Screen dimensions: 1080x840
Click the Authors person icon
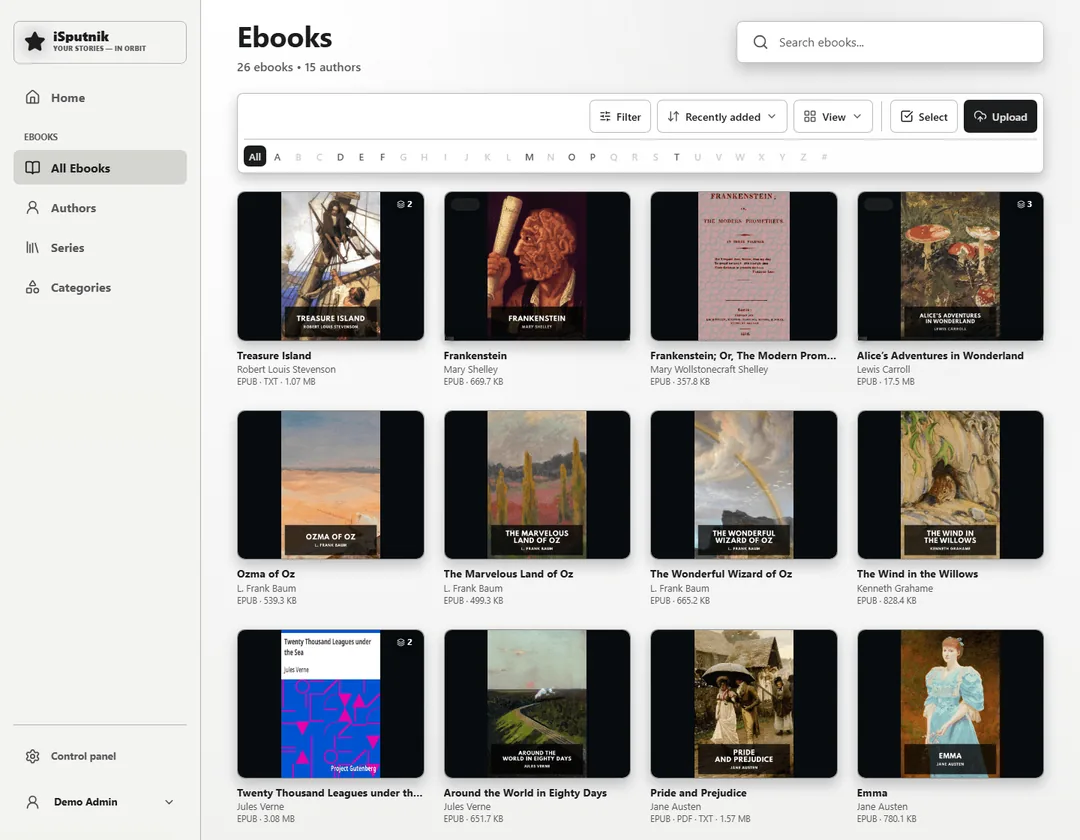pyautogui.click(x=32, y=207)
